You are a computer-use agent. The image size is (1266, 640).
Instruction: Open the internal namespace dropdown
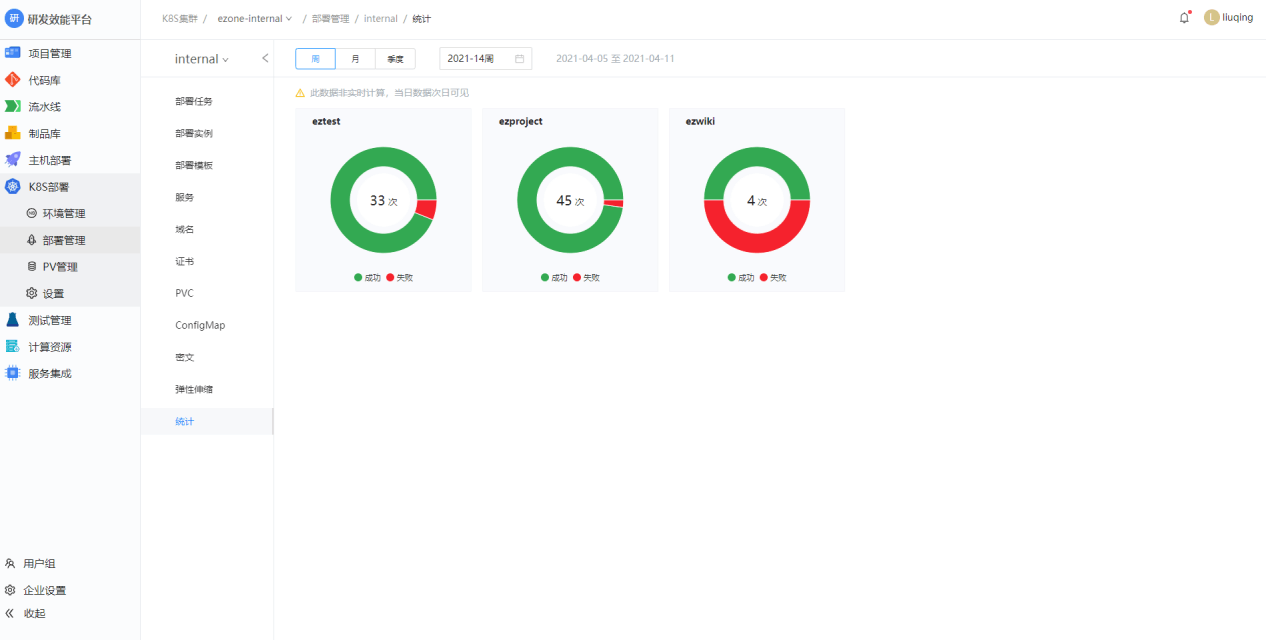click(x=201, y=59)
